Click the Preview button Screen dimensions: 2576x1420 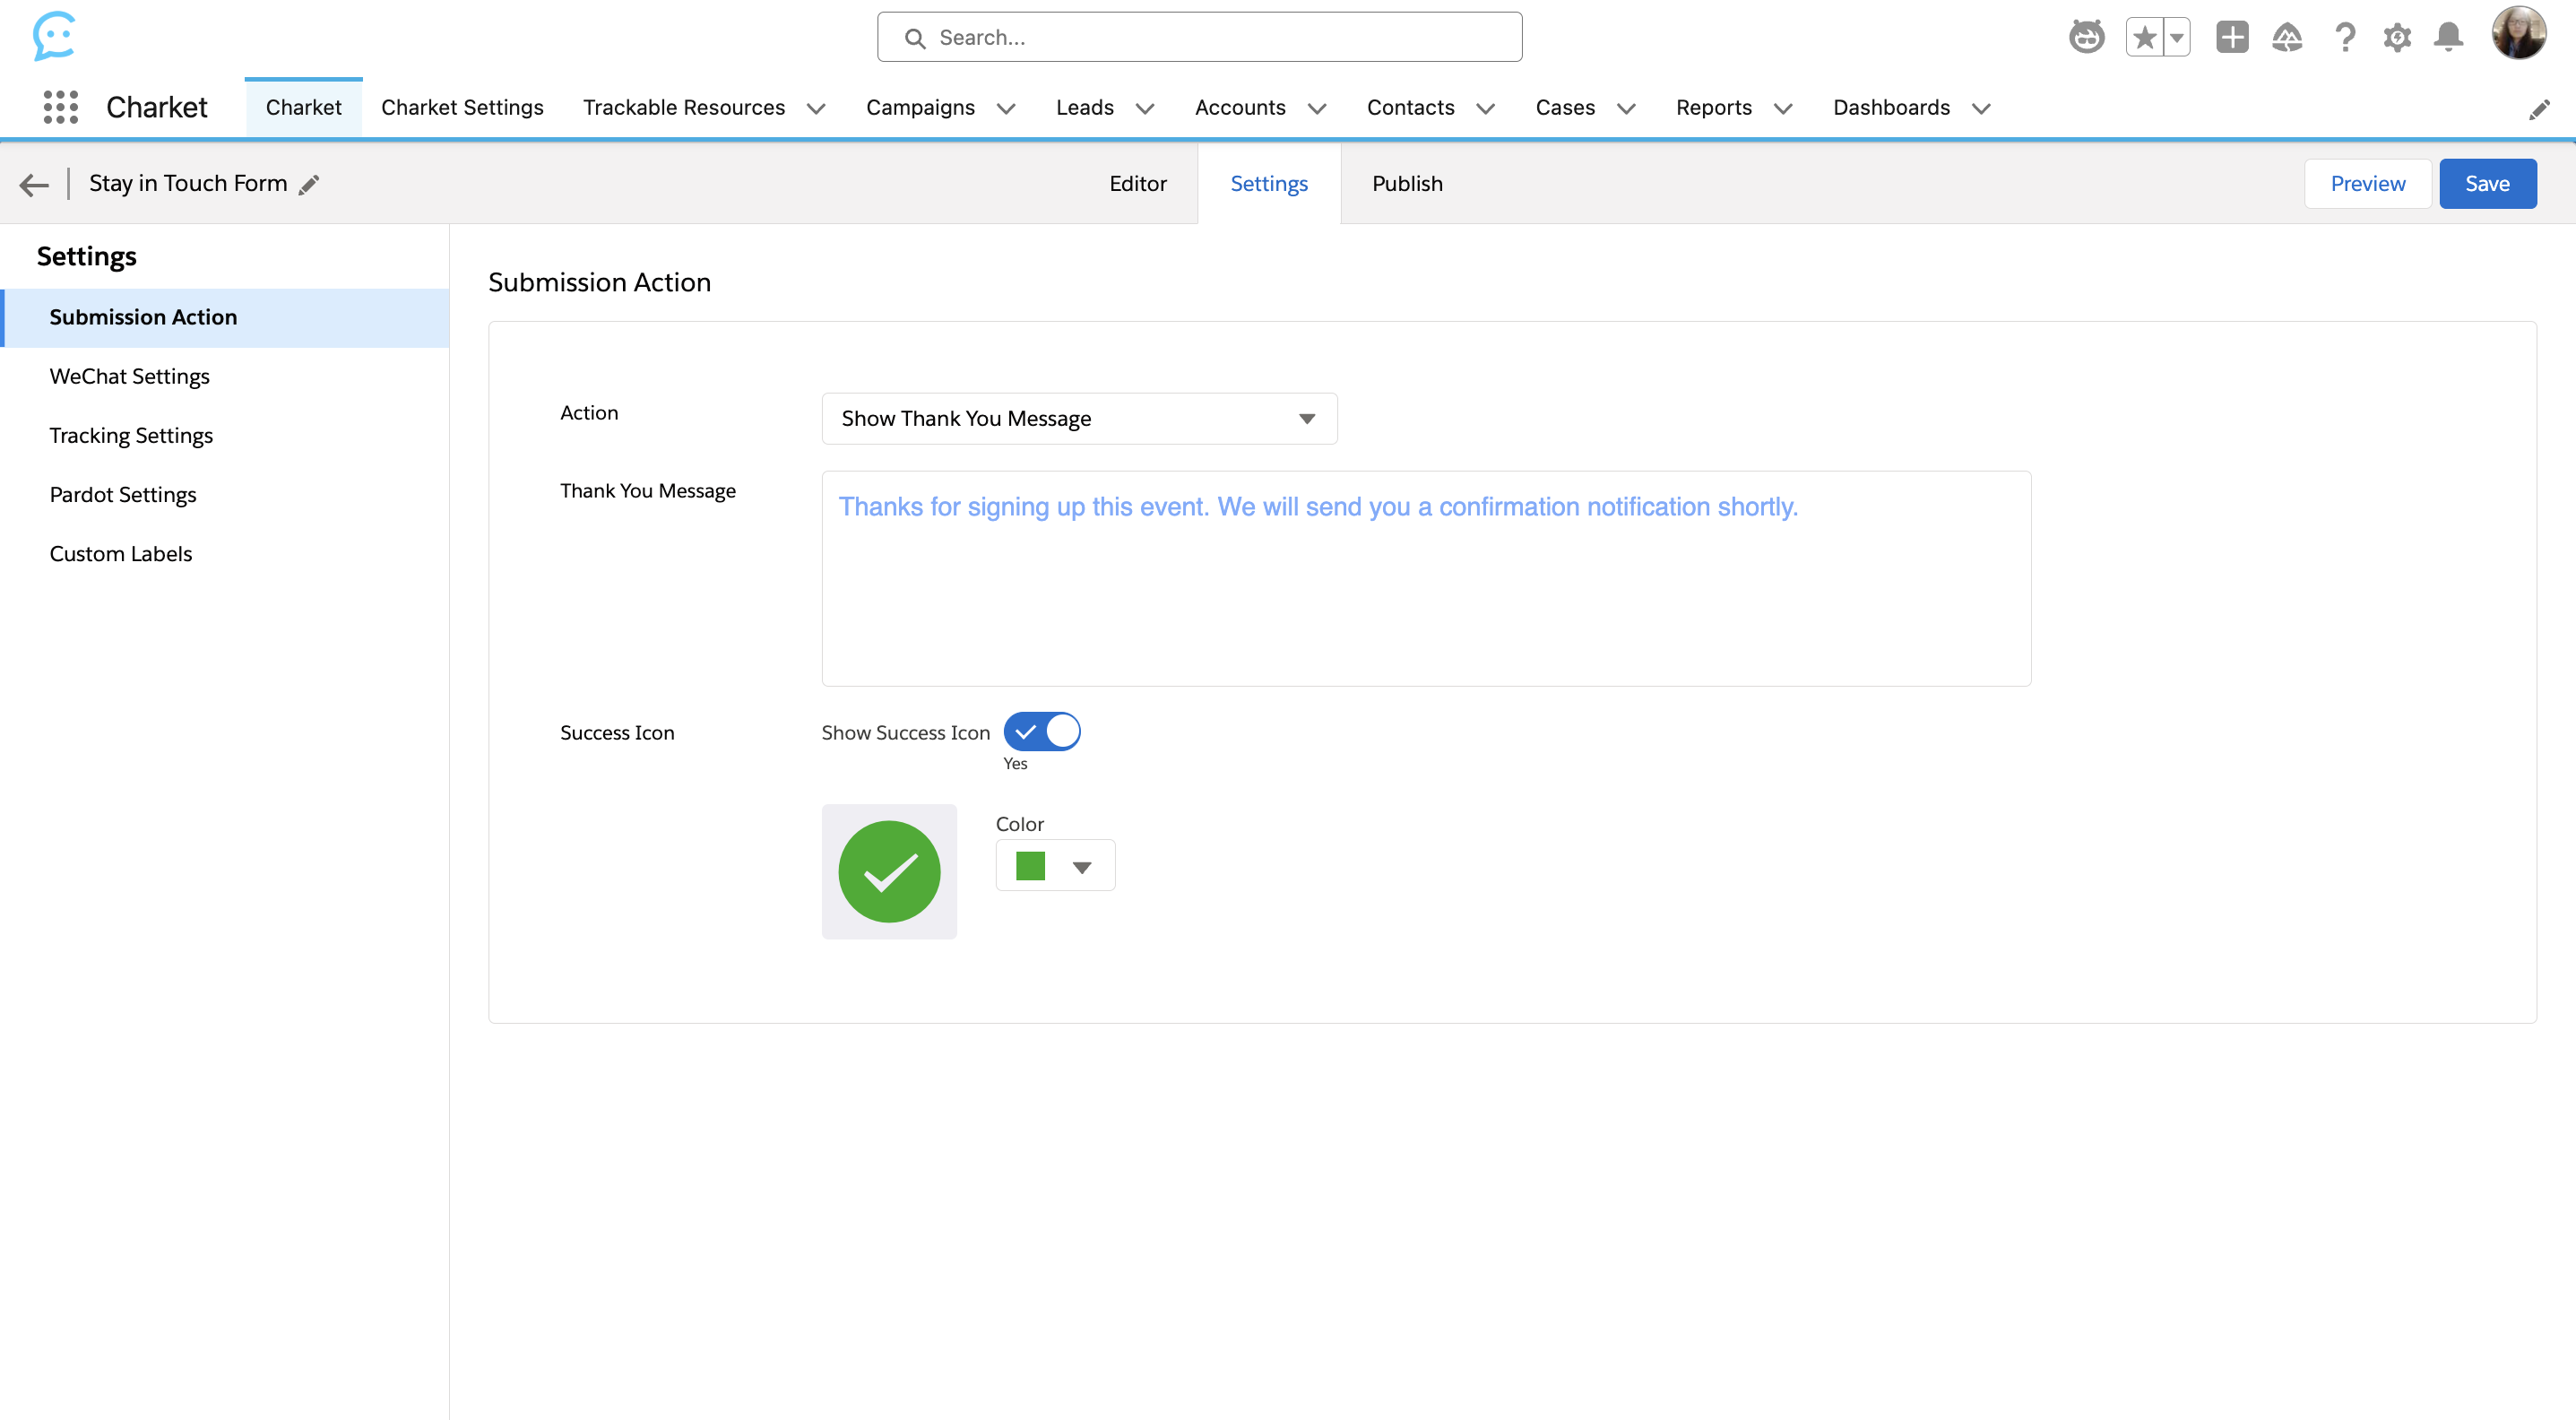tap(2367, 183)
